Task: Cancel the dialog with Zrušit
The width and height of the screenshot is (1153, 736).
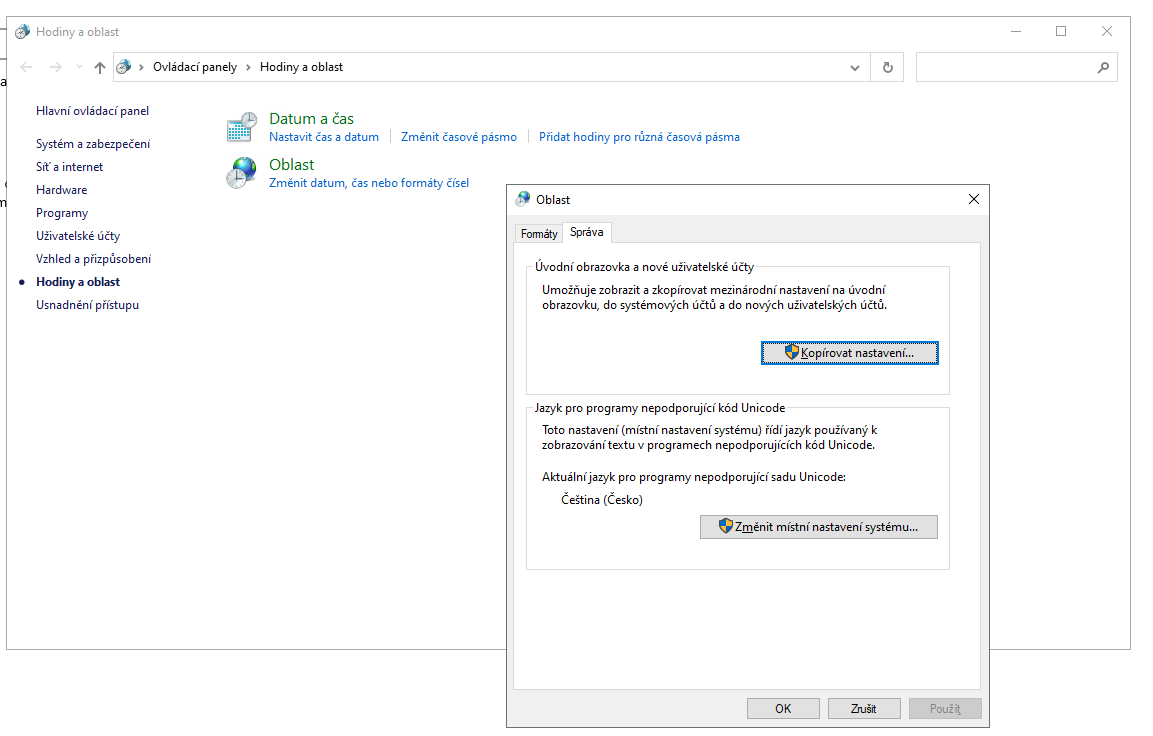Action: [x=864, y=708]
